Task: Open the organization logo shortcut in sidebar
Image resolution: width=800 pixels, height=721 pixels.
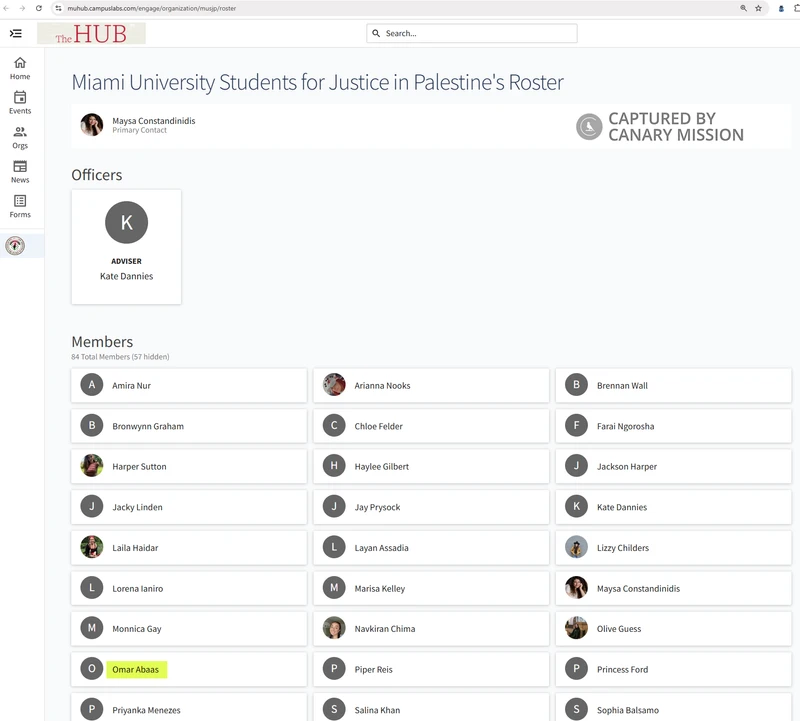Action: (x=15, y=246)
